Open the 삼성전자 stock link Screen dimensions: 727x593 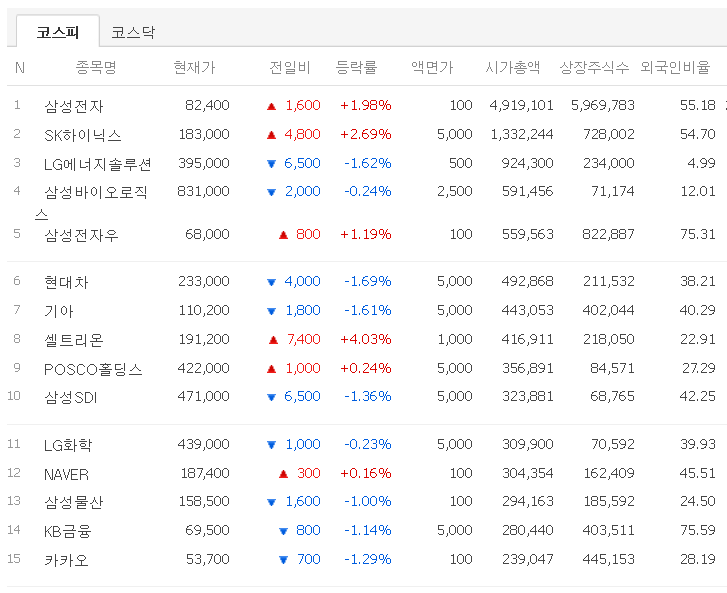click(74, 106)
